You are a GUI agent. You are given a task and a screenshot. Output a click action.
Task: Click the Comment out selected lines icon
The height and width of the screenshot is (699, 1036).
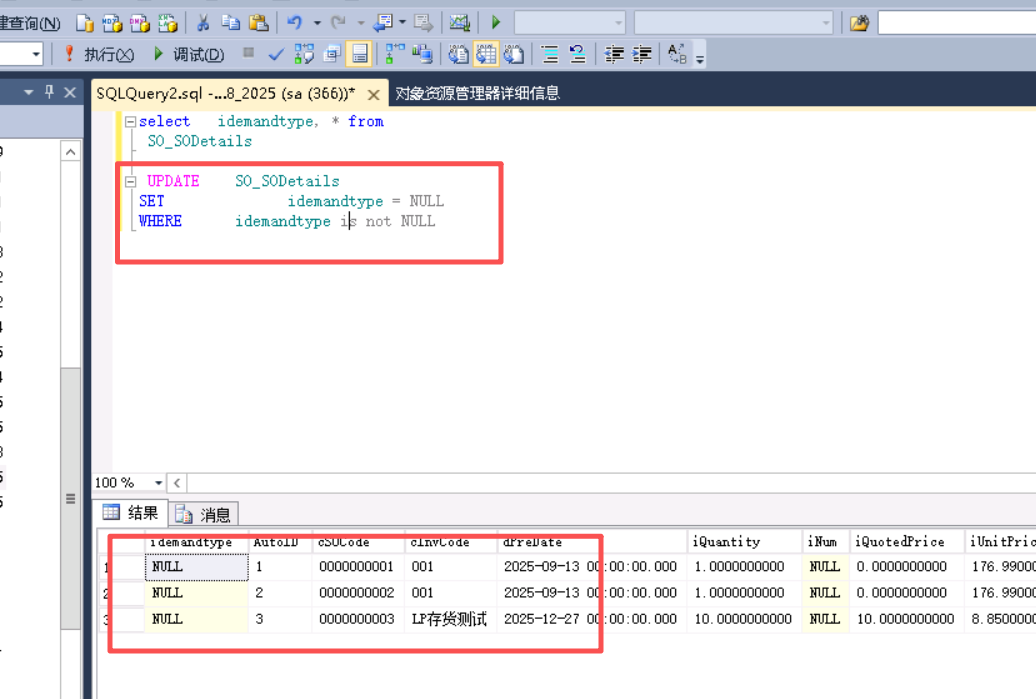tap(549, 54)
